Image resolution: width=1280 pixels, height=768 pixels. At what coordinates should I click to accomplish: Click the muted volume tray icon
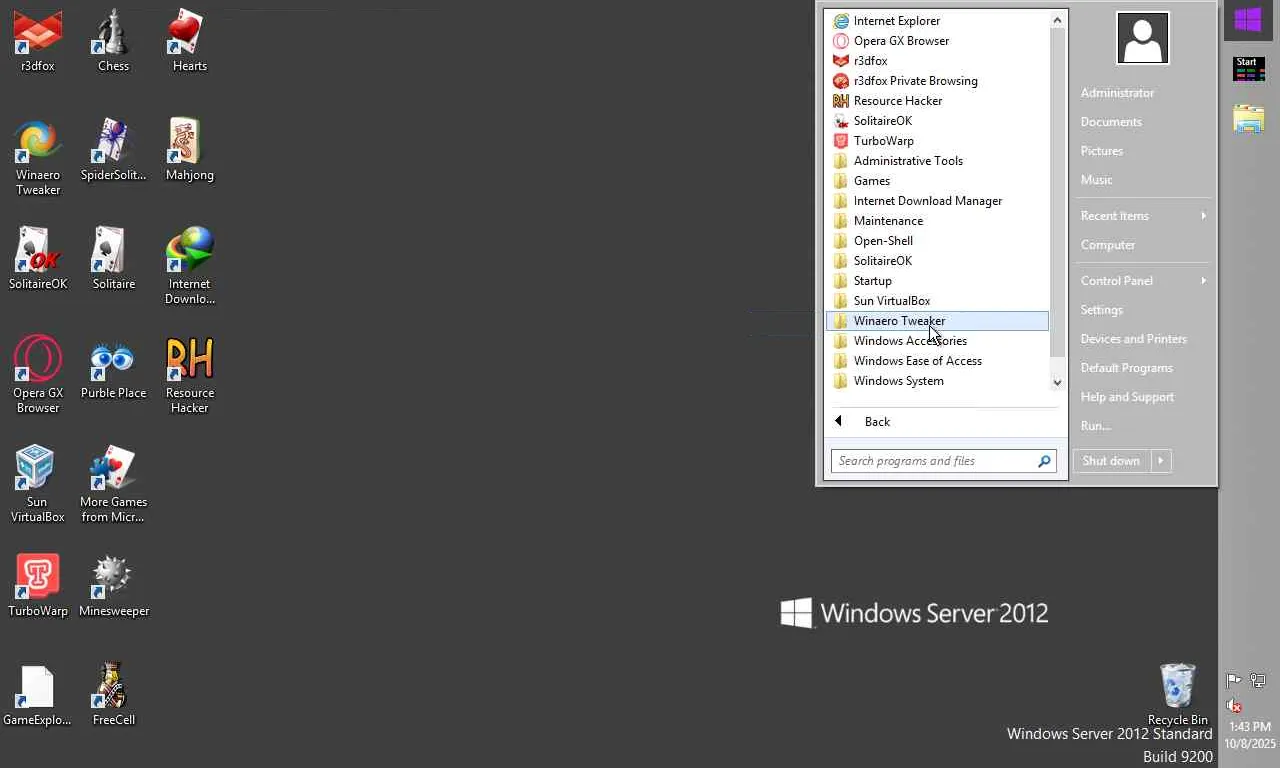pos(1234,706)
